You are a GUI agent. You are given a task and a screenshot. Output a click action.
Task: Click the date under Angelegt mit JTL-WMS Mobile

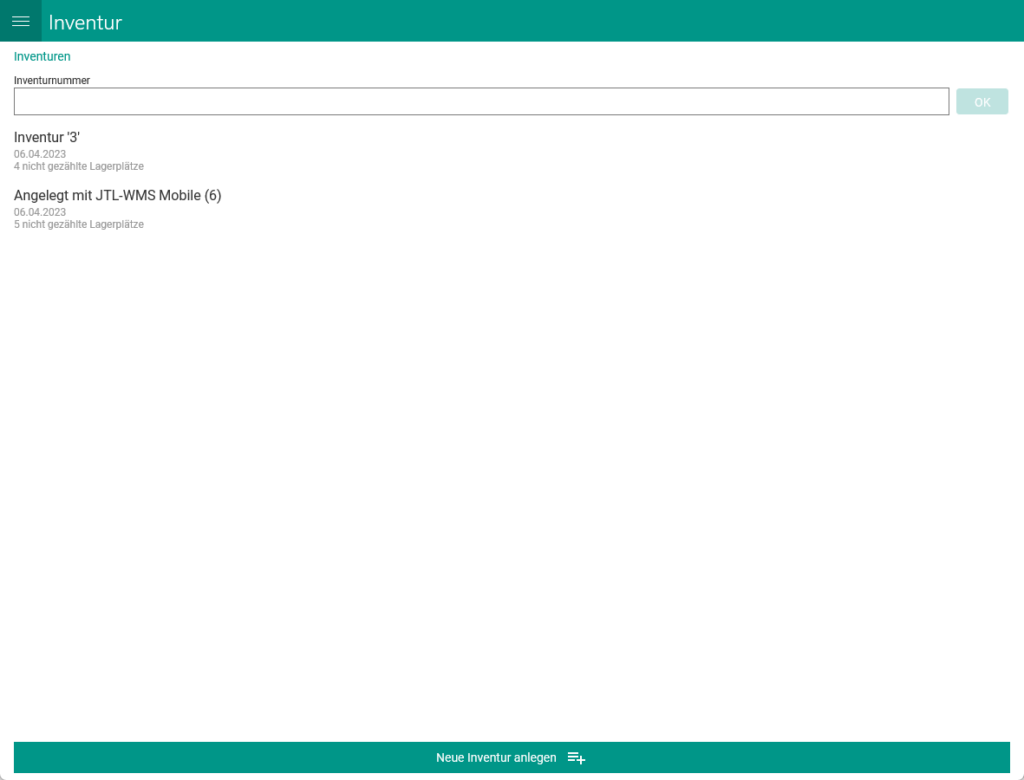(40, 212)
